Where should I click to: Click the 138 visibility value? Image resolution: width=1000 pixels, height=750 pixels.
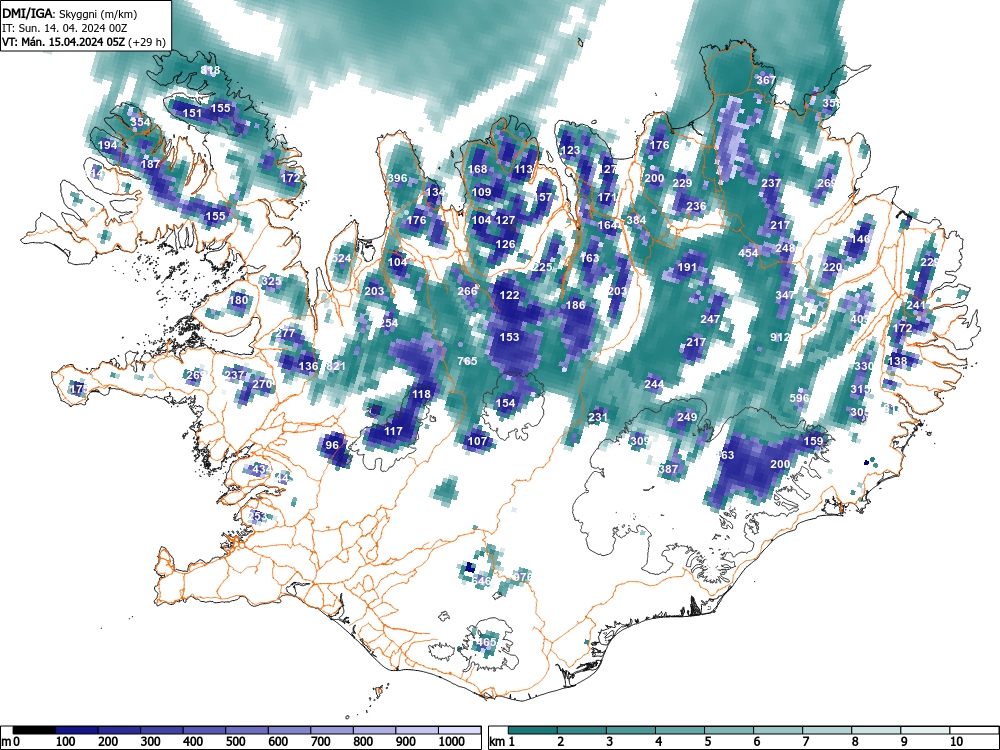point(897,361)
